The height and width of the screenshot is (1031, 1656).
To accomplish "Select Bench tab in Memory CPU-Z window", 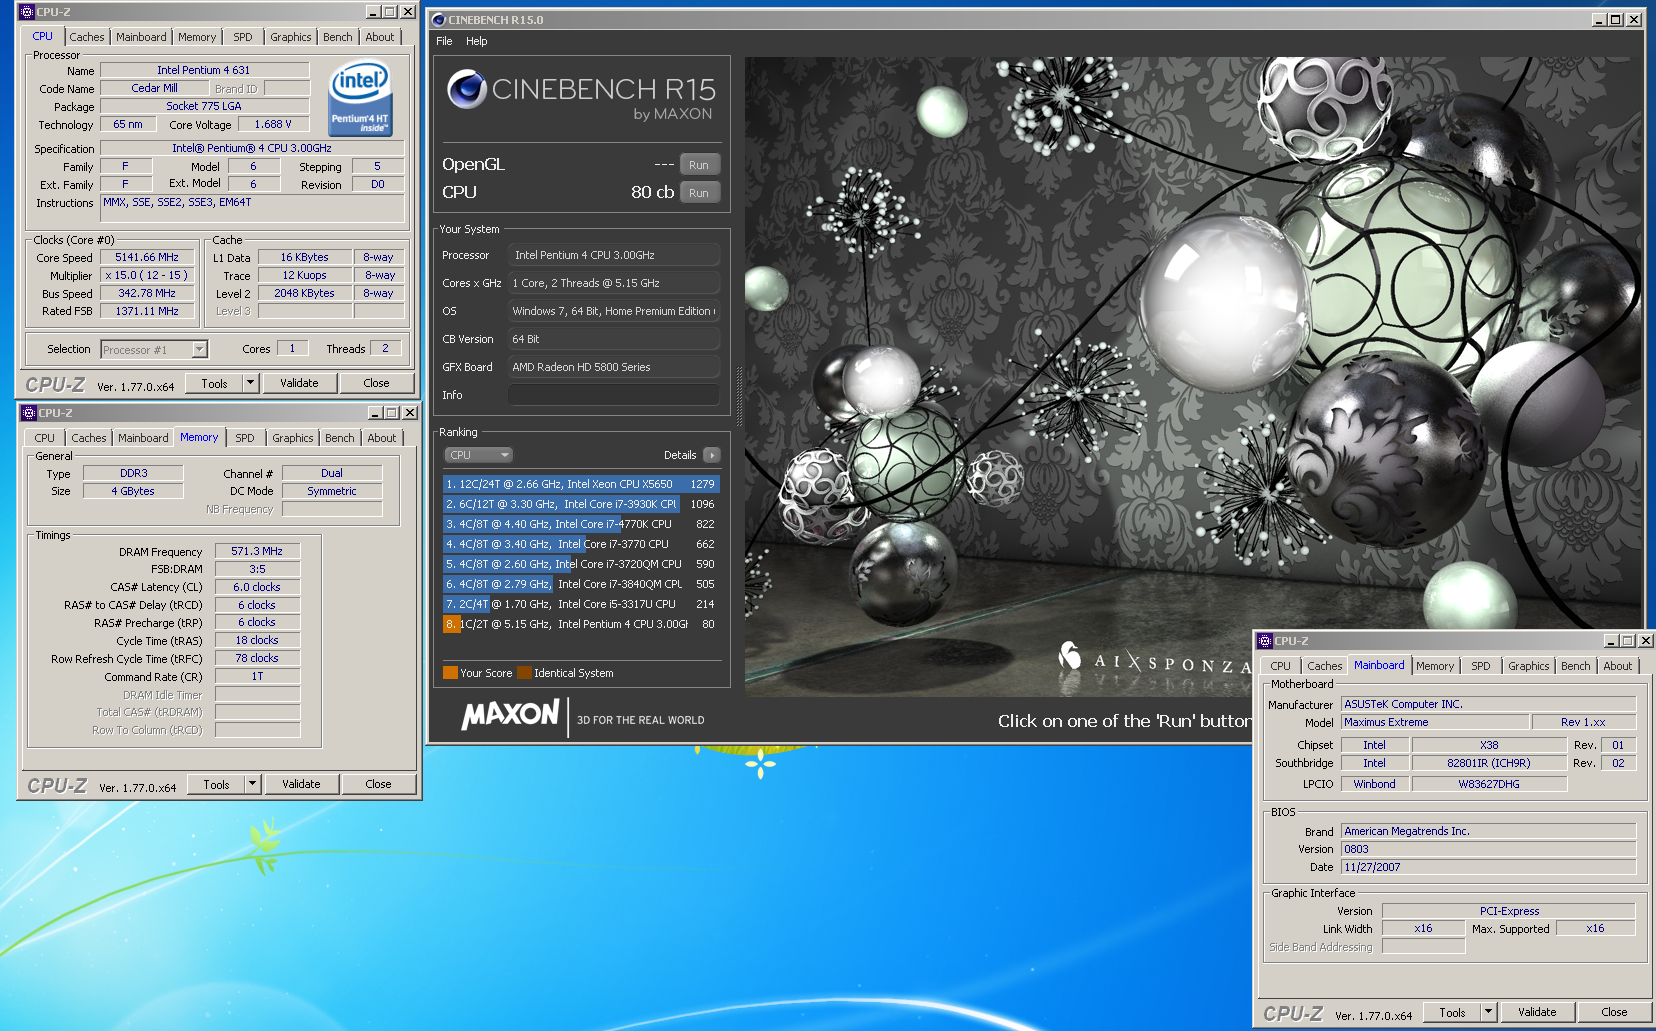I will point(340,438).
